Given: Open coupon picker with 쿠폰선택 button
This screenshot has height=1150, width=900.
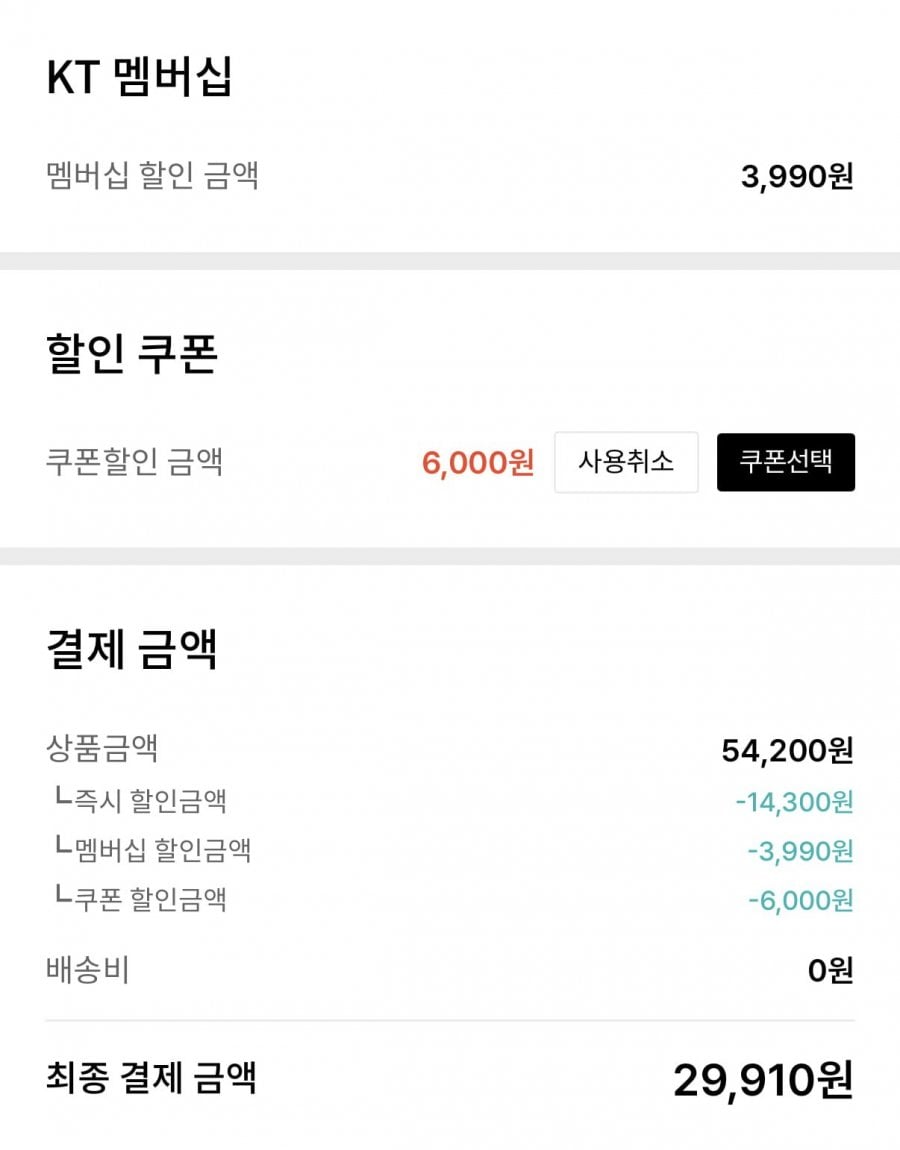Looking at the screenshot, I should (x=786, y=462).
